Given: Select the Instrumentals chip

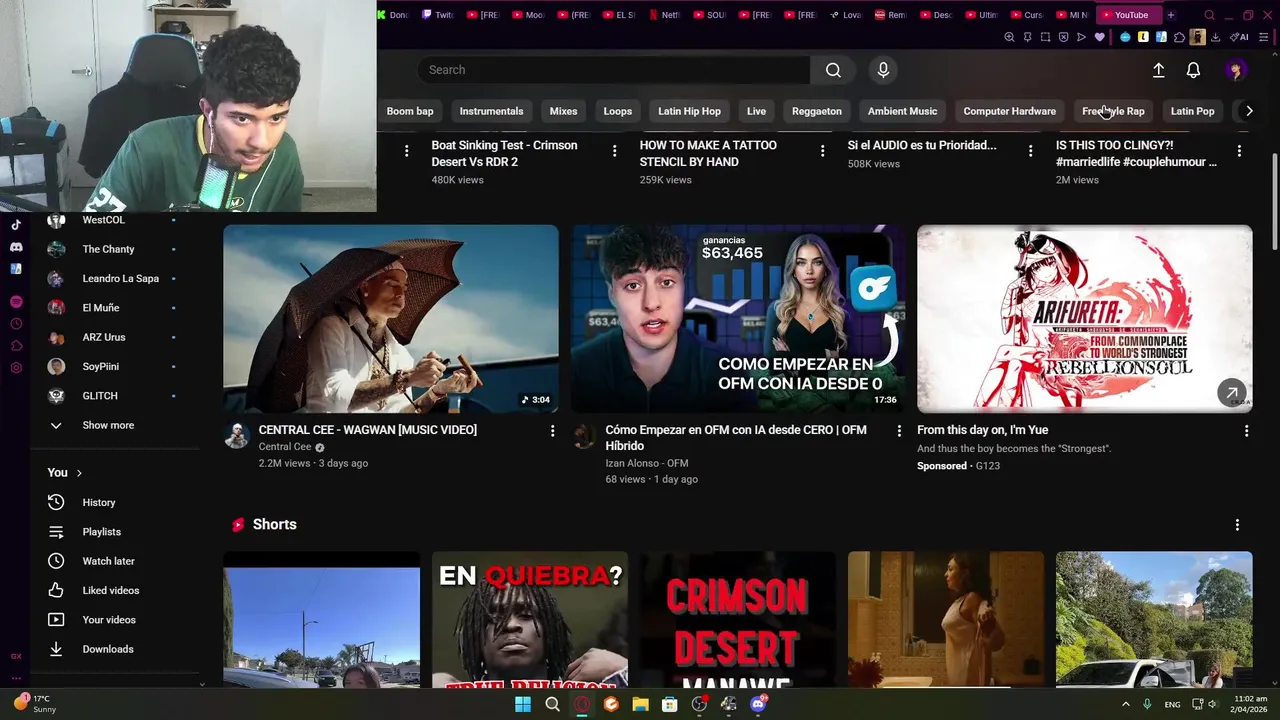Looking at the screenshot, I should [491, 111].
